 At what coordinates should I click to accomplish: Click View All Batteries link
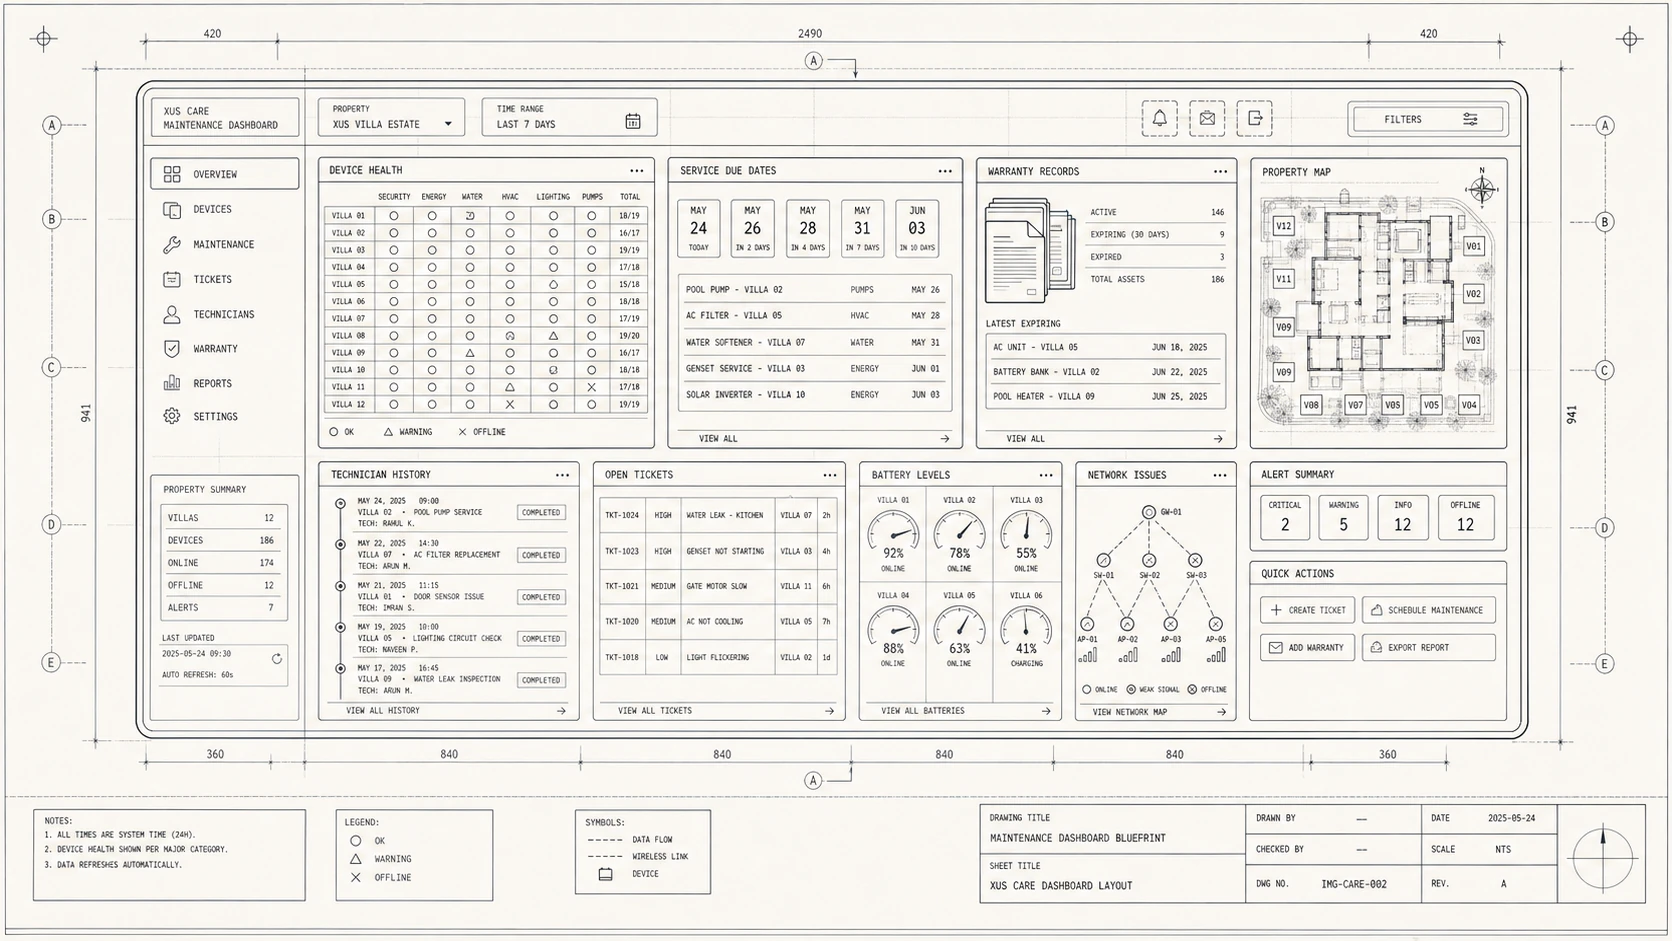pos(923,710)
